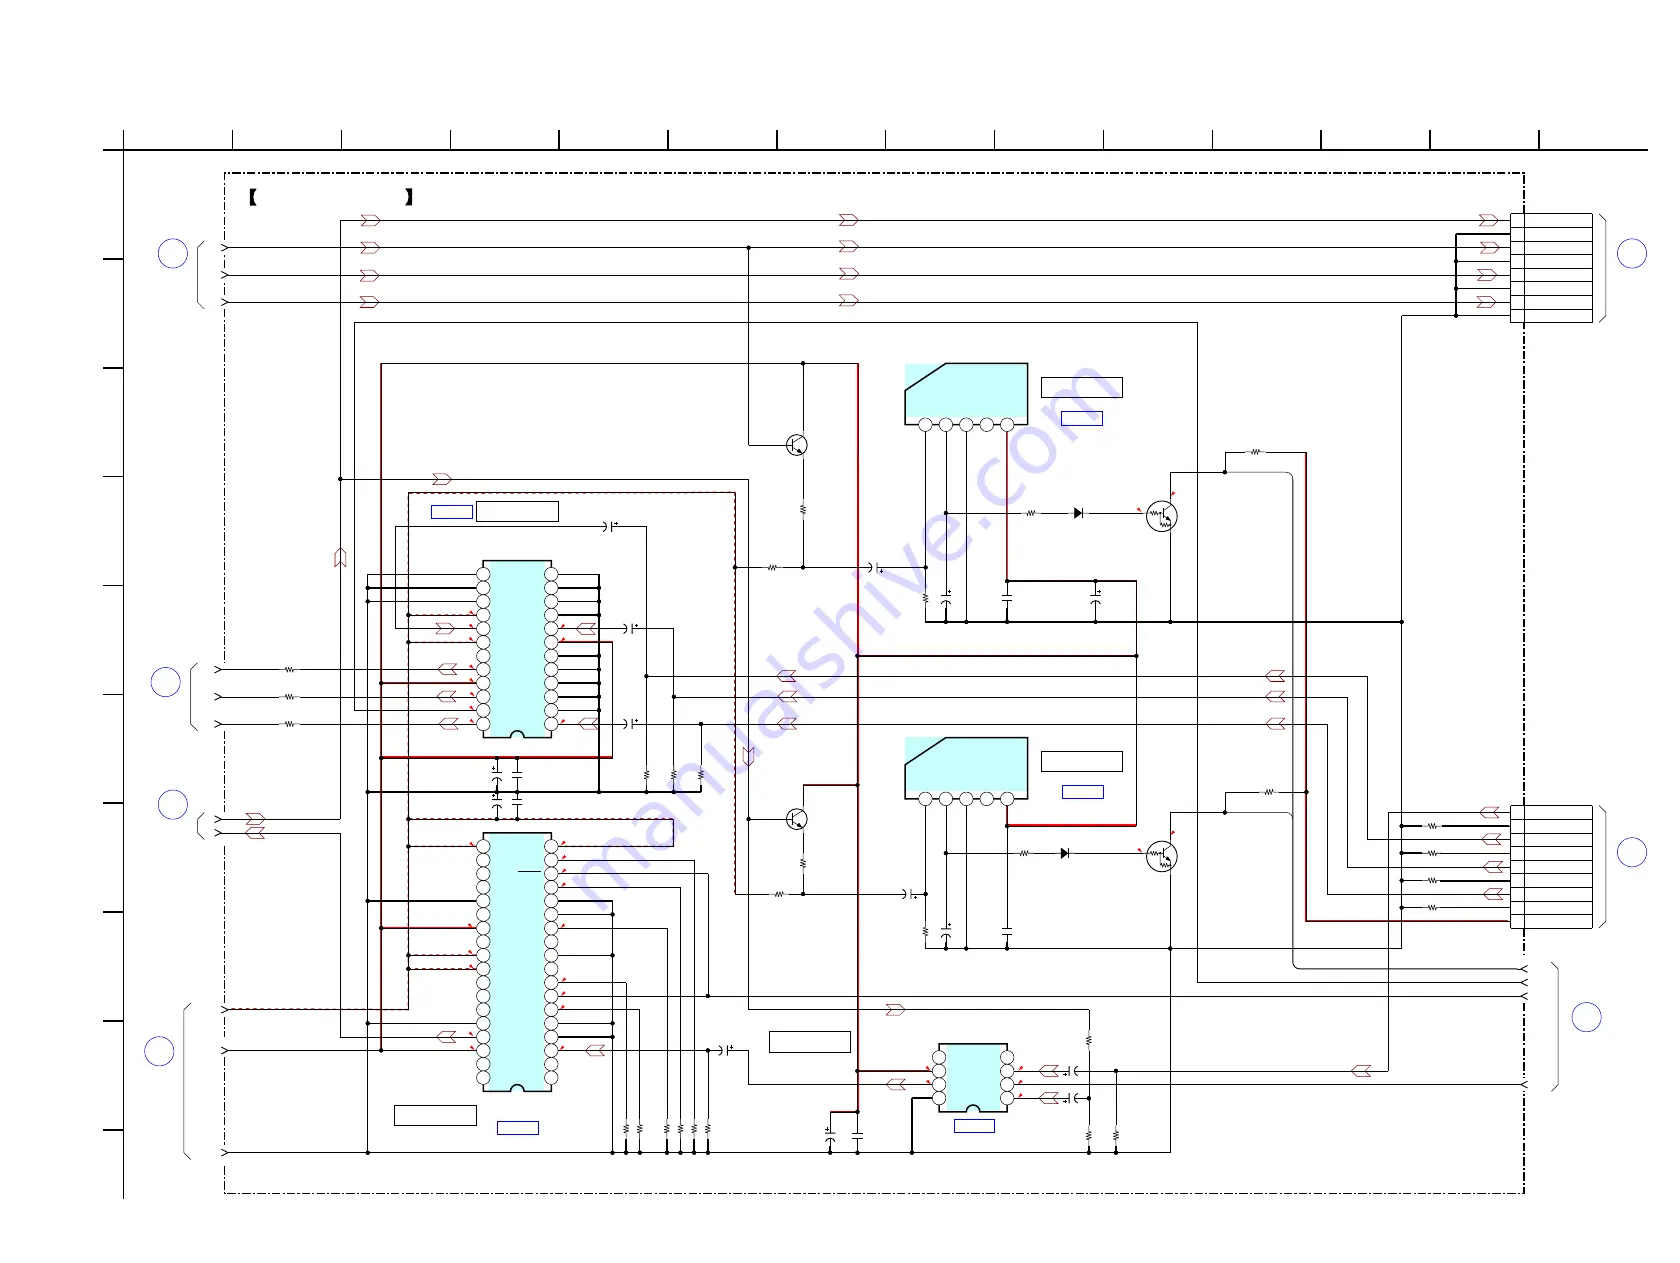This screenshot has width=1680, height=1263.
Task: Click the blue circle beside the two left arrow inputs
Action: 173,804
